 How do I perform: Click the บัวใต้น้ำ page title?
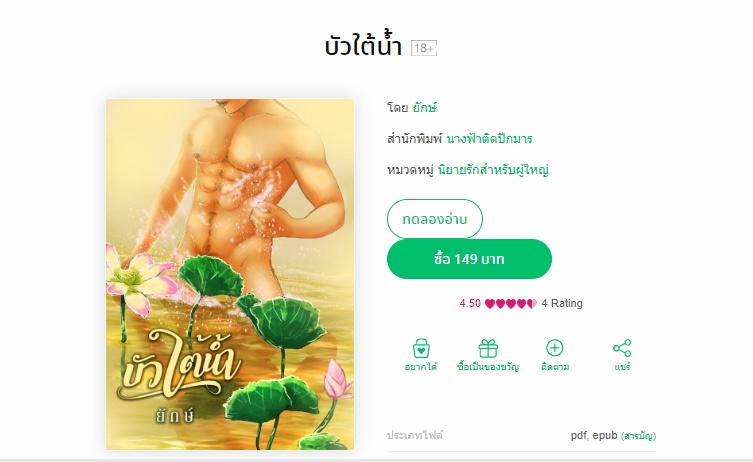[x=363, y=46]
